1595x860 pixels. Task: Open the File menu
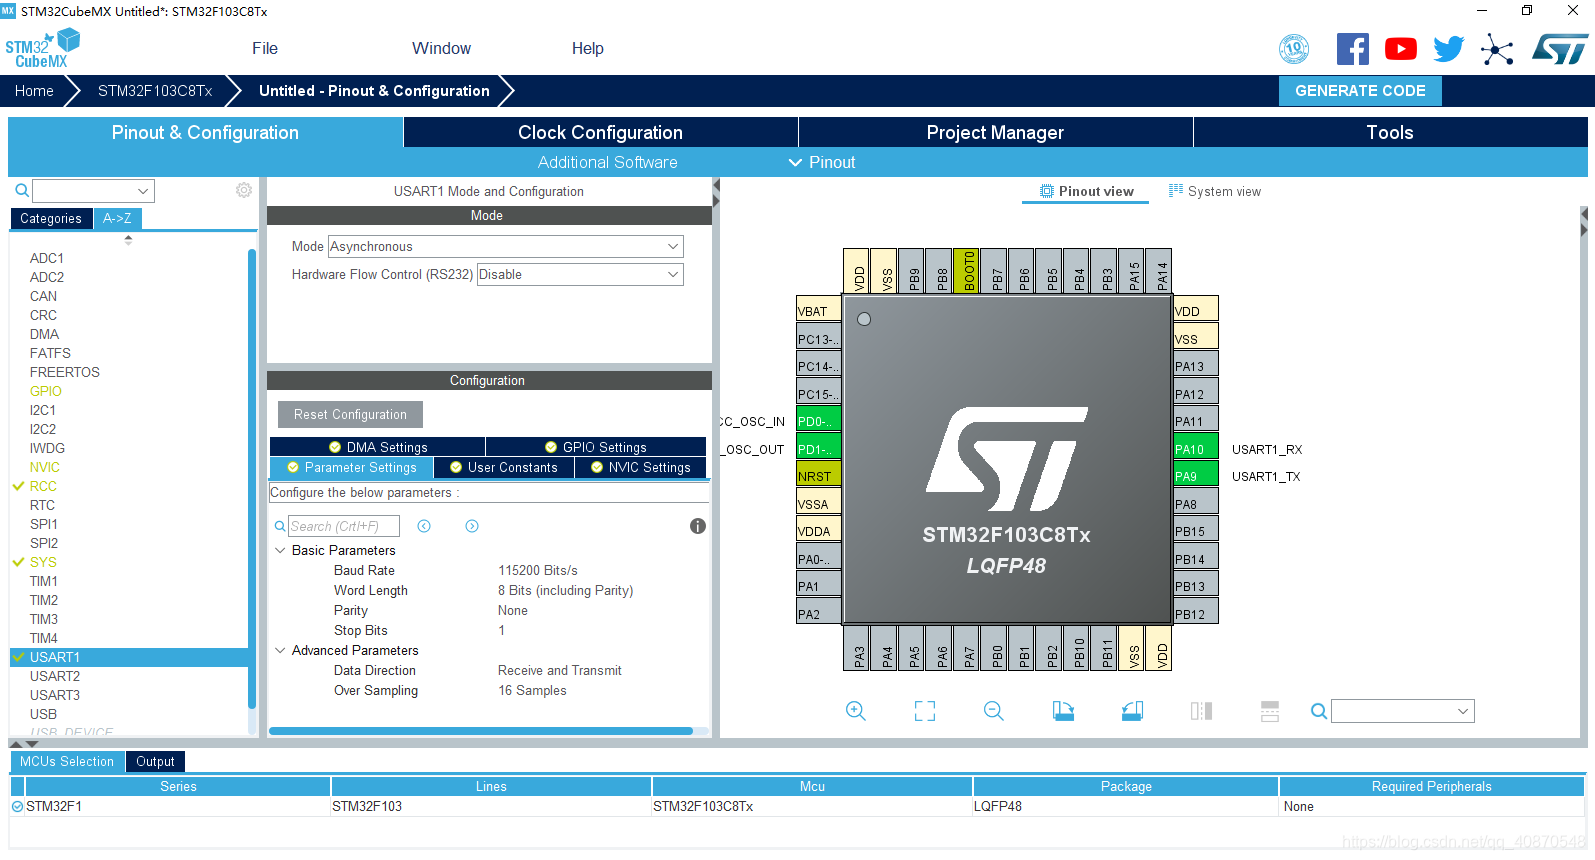pyautogui.click(x=265, y=48)
